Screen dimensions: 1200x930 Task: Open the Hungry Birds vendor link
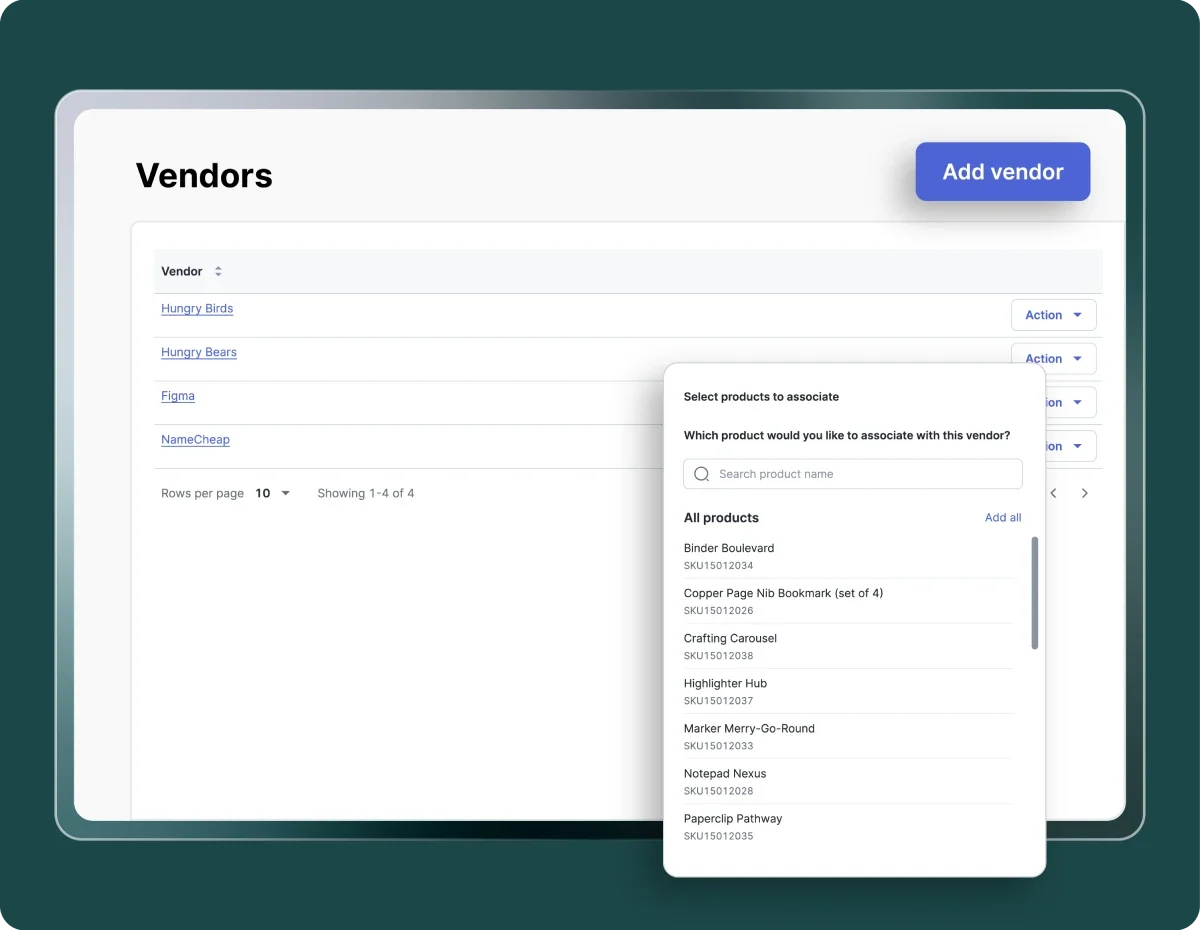click(197, 309)
